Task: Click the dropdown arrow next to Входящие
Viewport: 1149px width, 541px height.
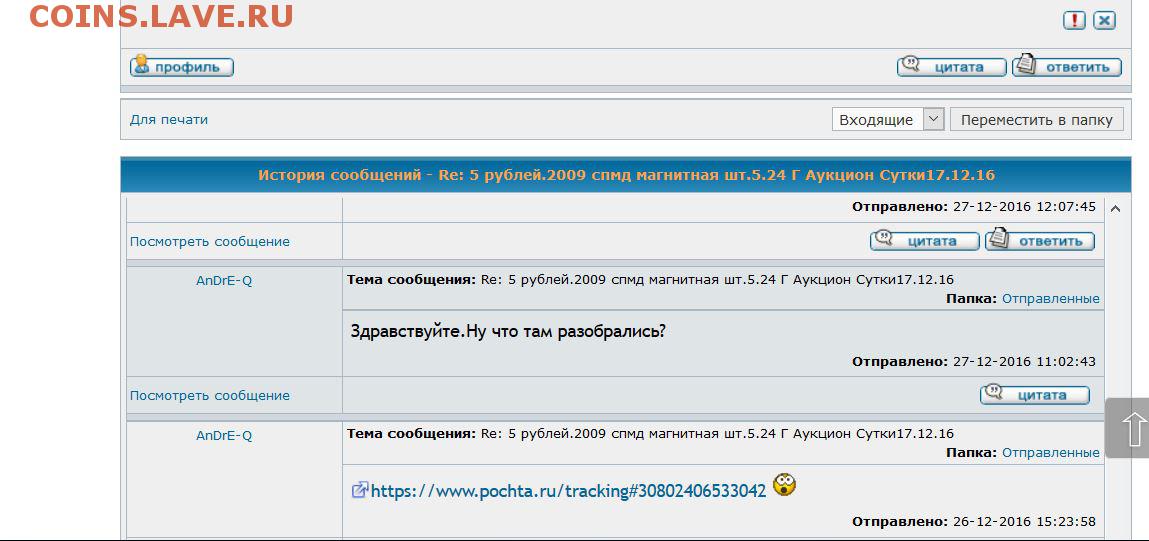Action: 933,119
